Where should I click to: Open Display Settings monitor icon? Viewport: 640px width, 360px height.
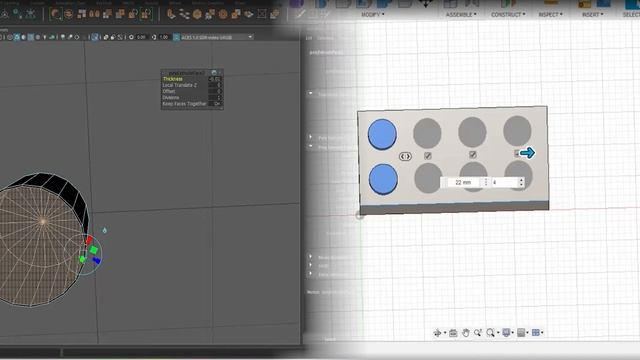coord(506,333)
